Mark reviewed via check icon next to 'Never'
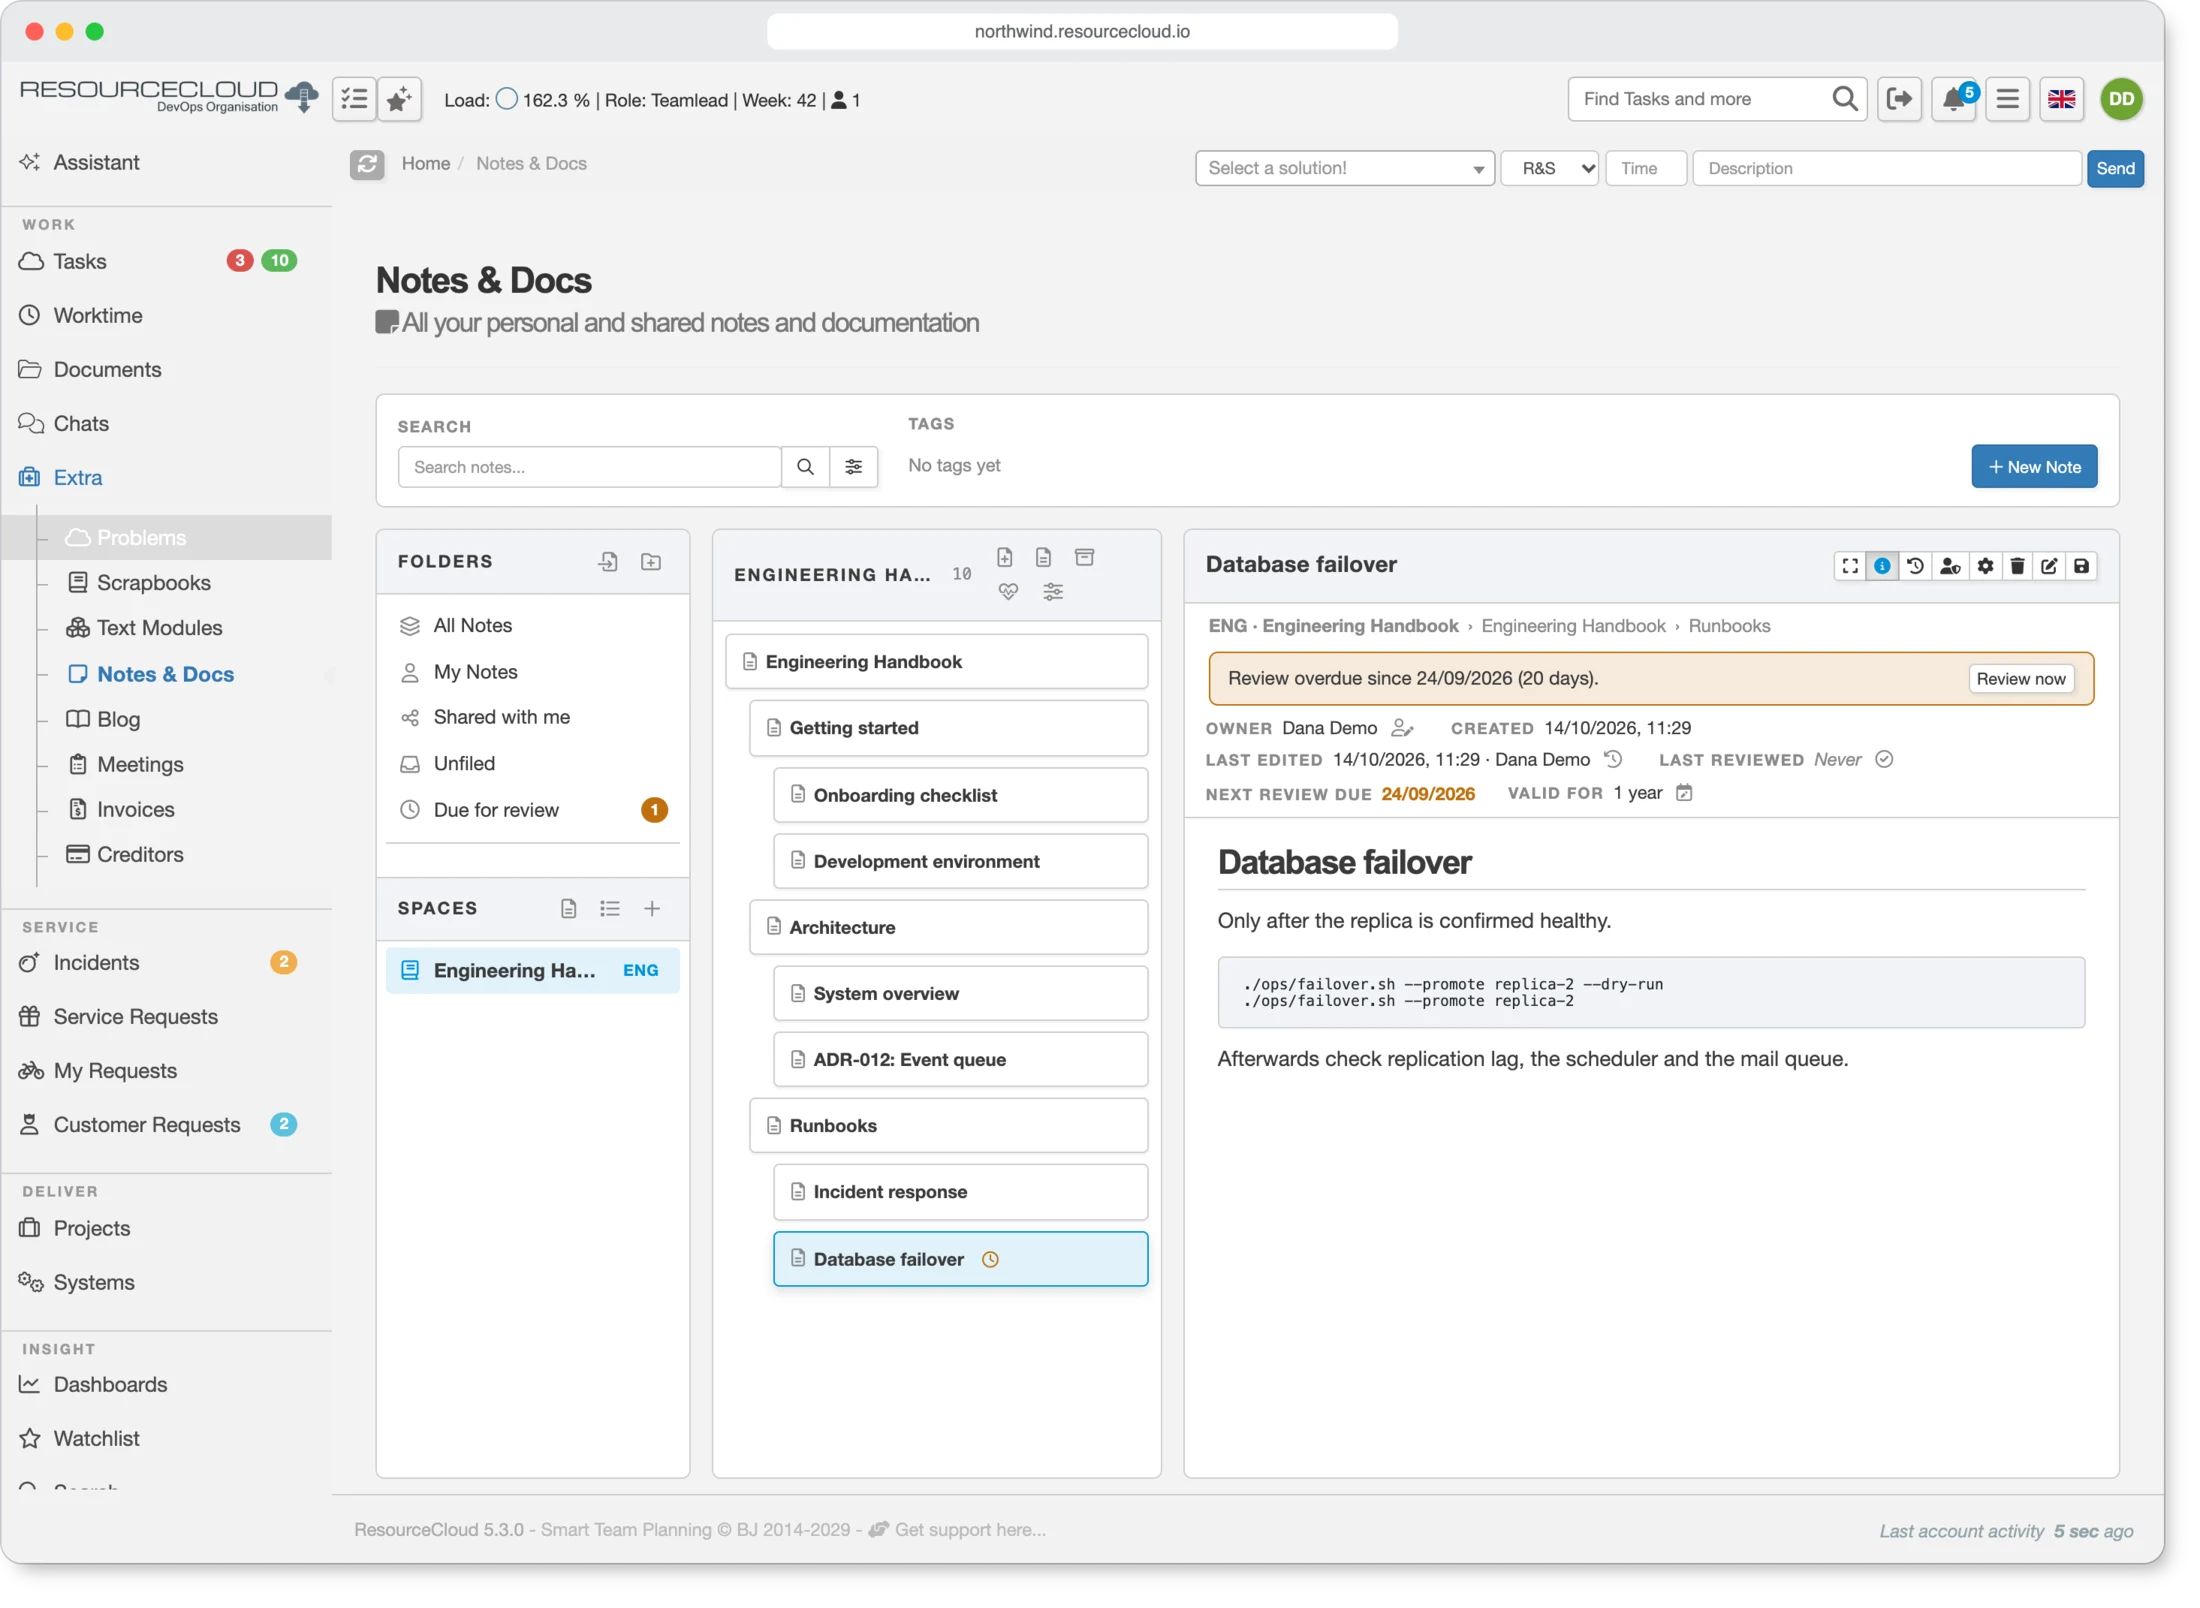 [x=1884, y=759]
